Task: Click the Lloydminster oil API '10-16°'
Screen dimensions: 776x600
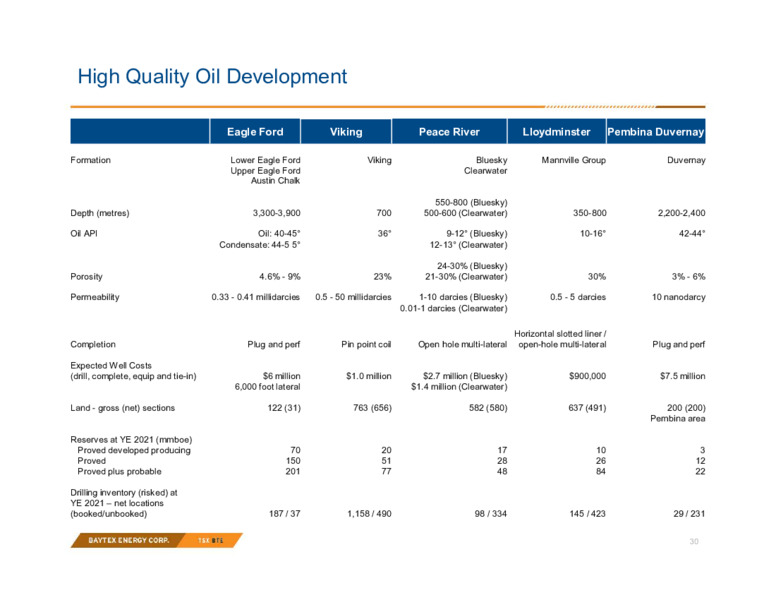Action: click(593, 233)
